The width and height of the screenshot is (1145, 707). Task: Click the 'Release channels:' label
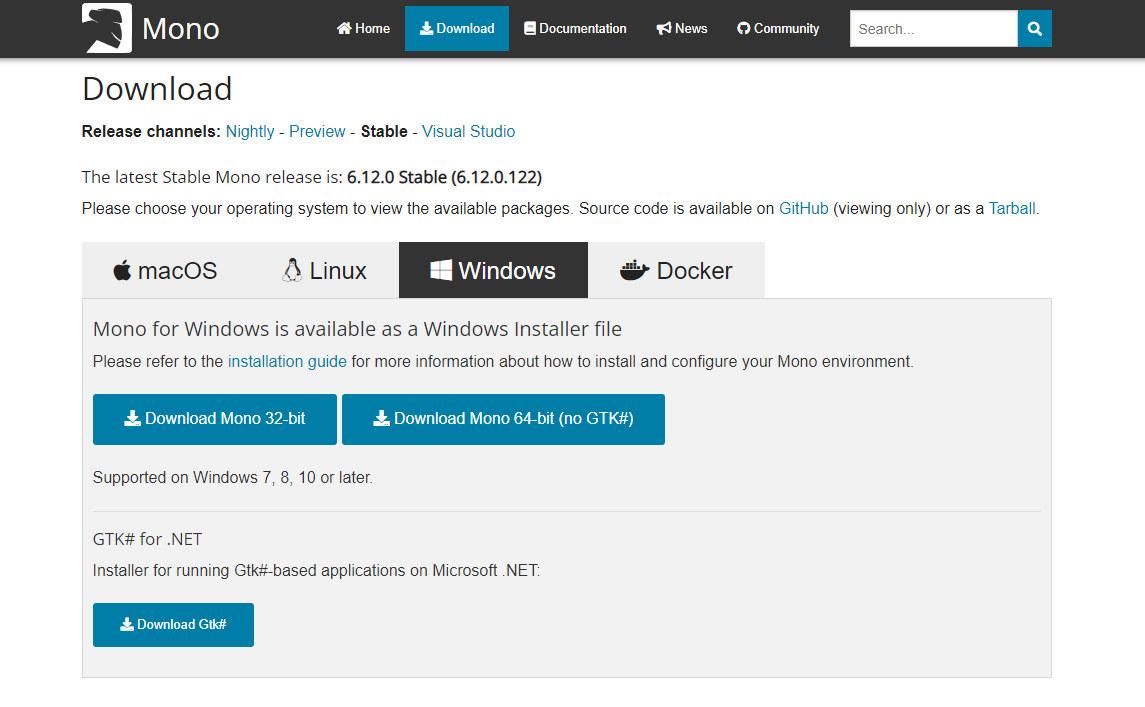point(151,131)
